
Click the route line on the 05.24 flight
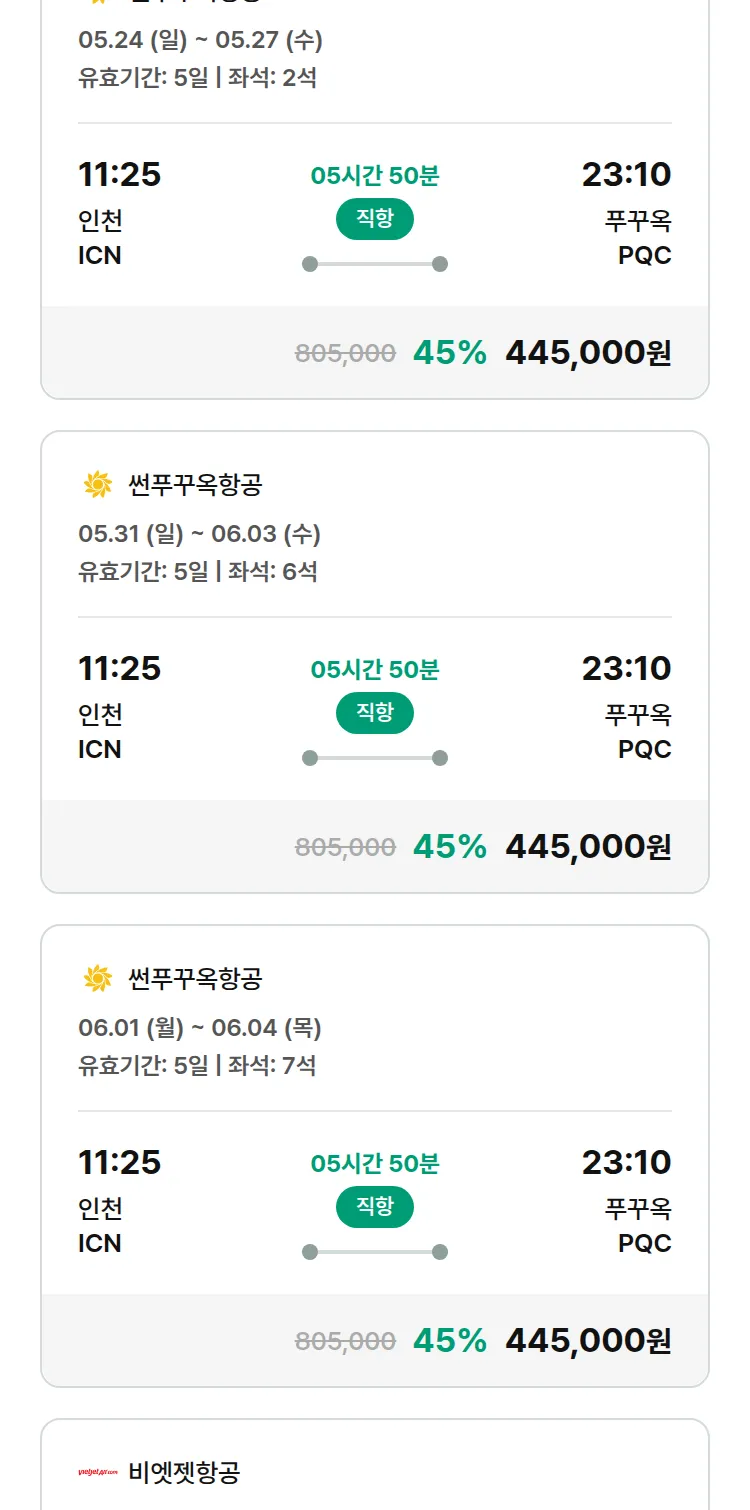coord(375,264)
